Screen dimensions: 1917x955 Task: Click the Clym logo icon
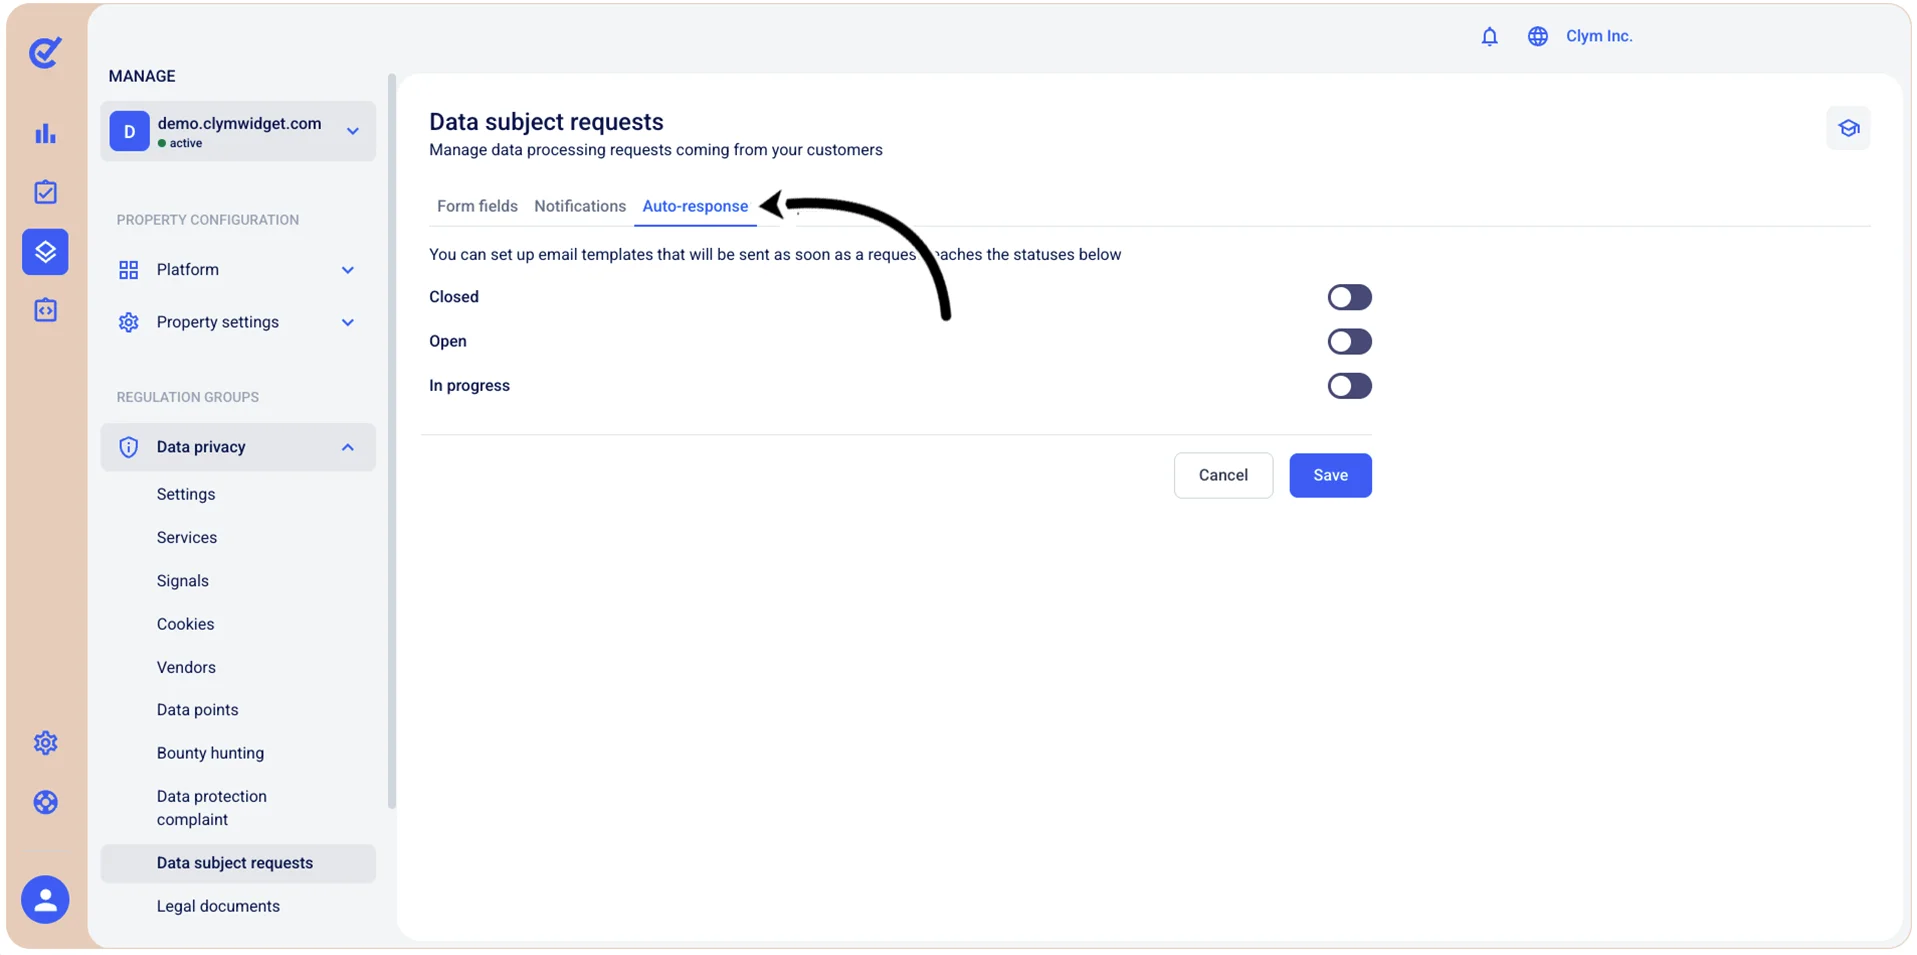point(45,52)
